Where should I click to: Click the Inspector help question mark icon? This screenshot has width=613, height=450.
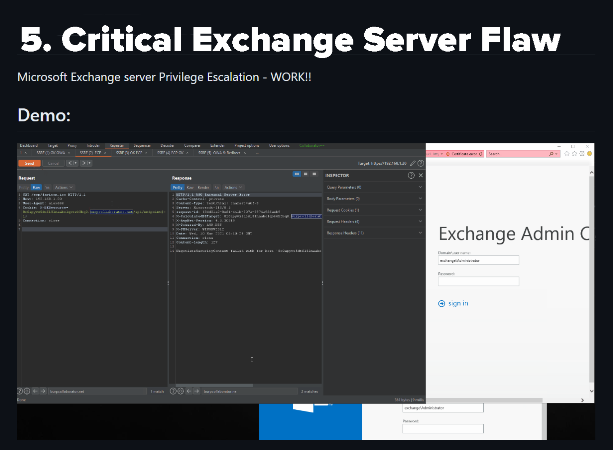[410, 175]
